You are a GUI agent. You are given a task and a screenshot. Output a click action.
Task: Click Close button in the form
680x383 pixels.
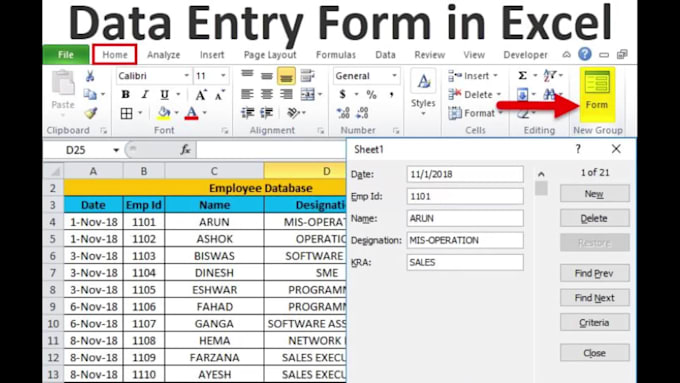[x=595, y=353]
